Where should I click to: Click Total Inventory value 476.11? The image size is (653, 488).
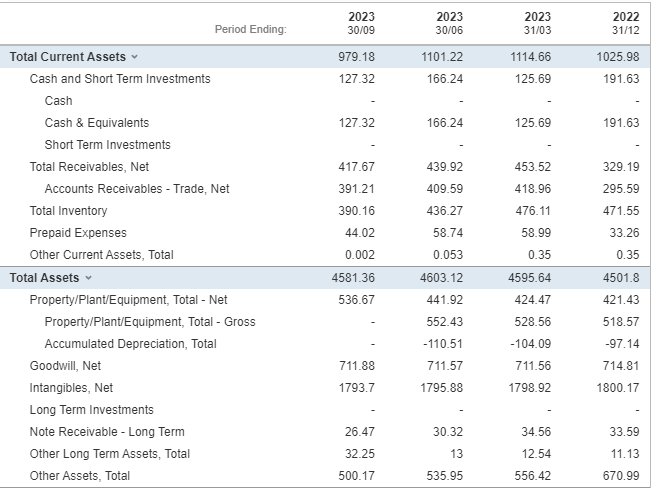click(533, 211)
